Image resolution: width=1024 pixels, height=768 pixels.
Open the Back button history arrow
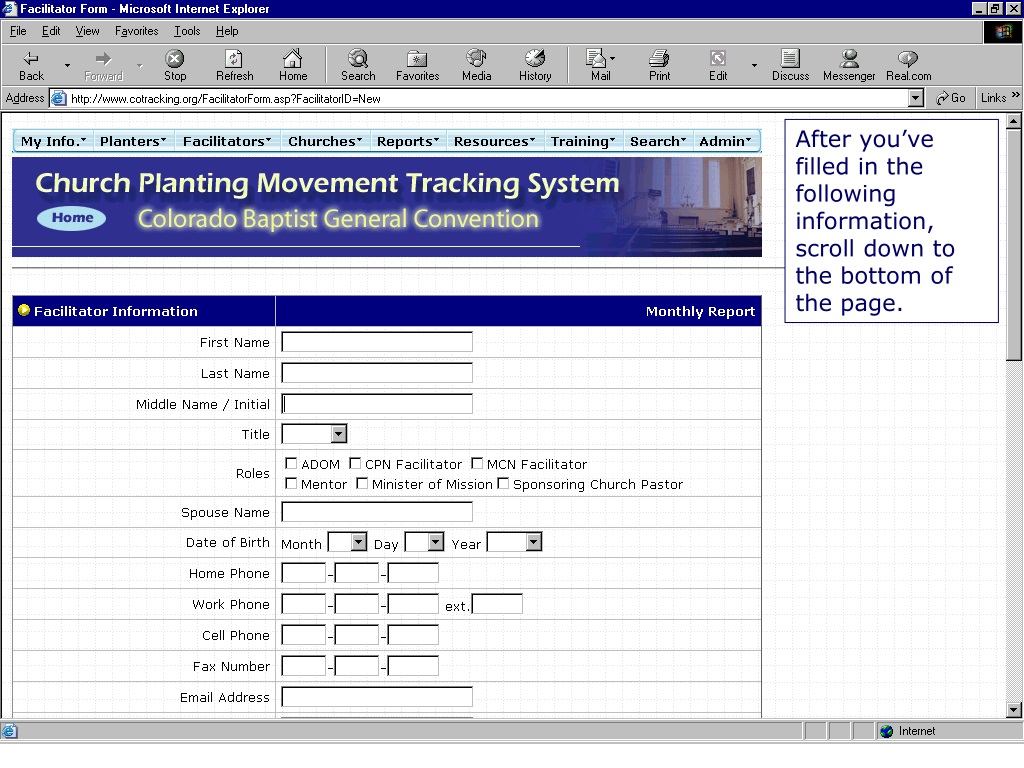point(67,65)
